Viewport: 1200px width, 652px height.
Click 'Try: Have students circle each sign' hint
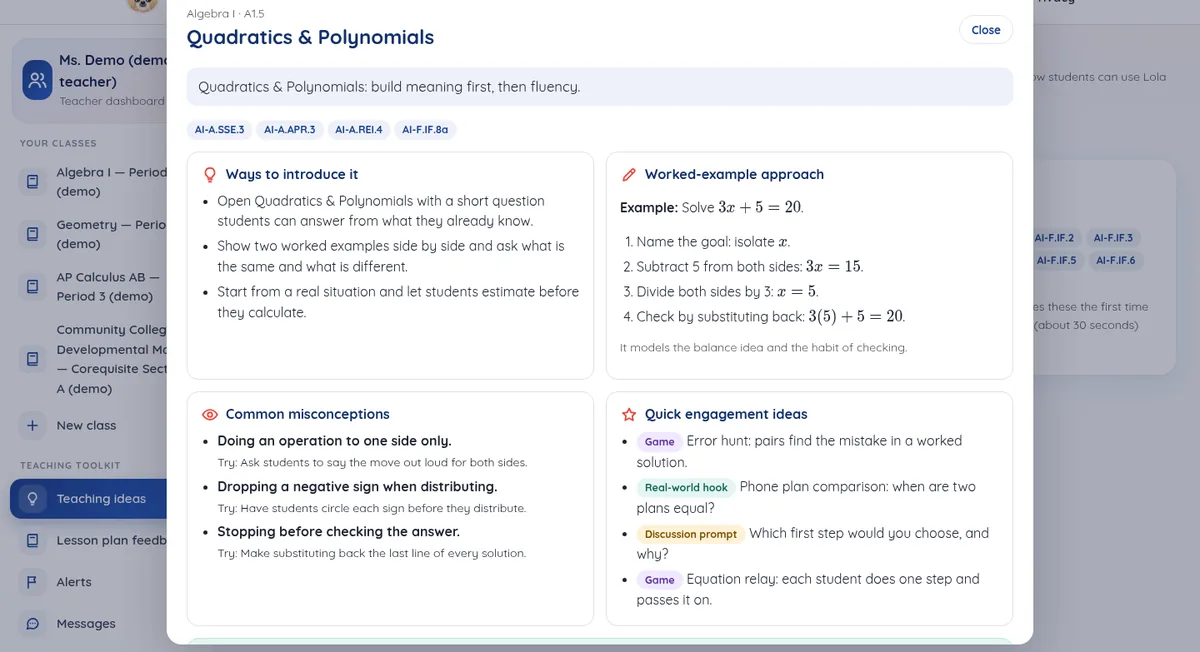pyautogui.click(x=372, y=508)
